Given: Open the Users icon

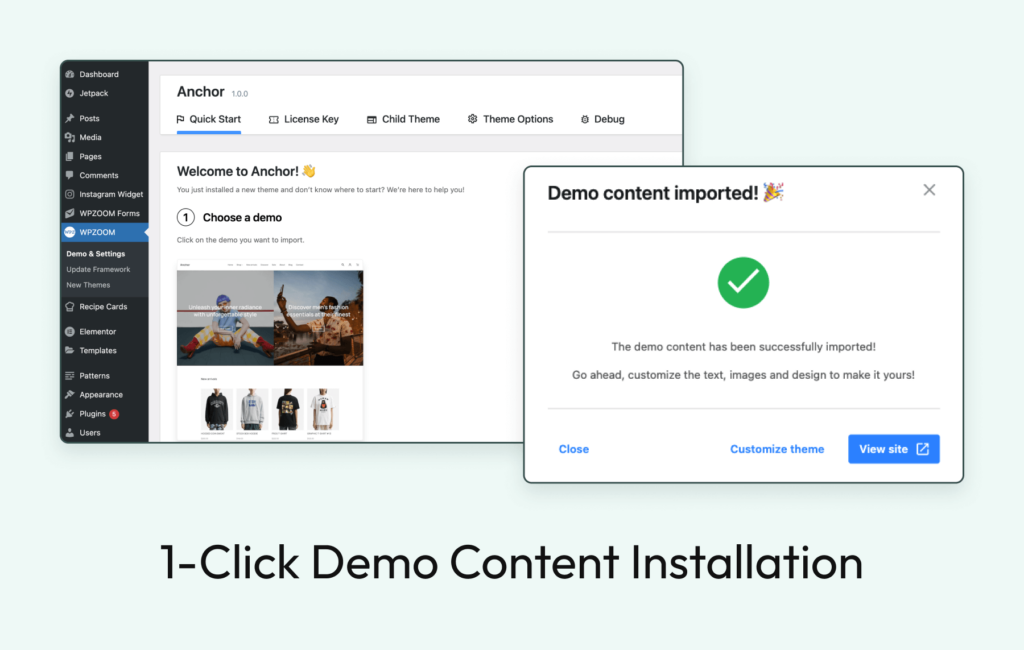Looking at the screenshot, I should tap(70, 432).
